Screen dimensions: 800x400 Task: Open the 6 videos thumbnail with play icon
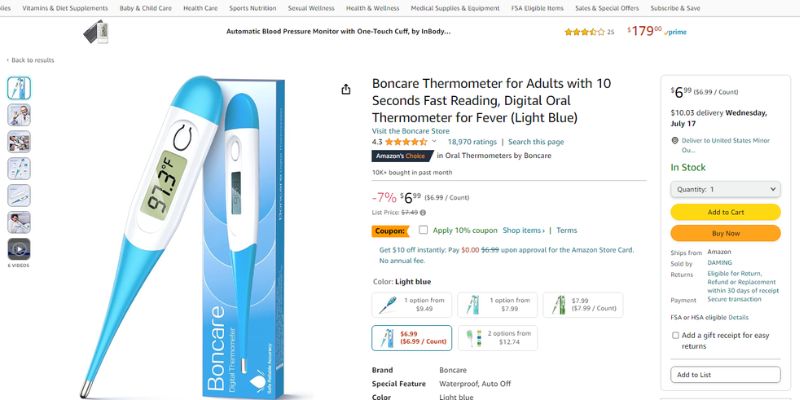click(x=19, y=248)
